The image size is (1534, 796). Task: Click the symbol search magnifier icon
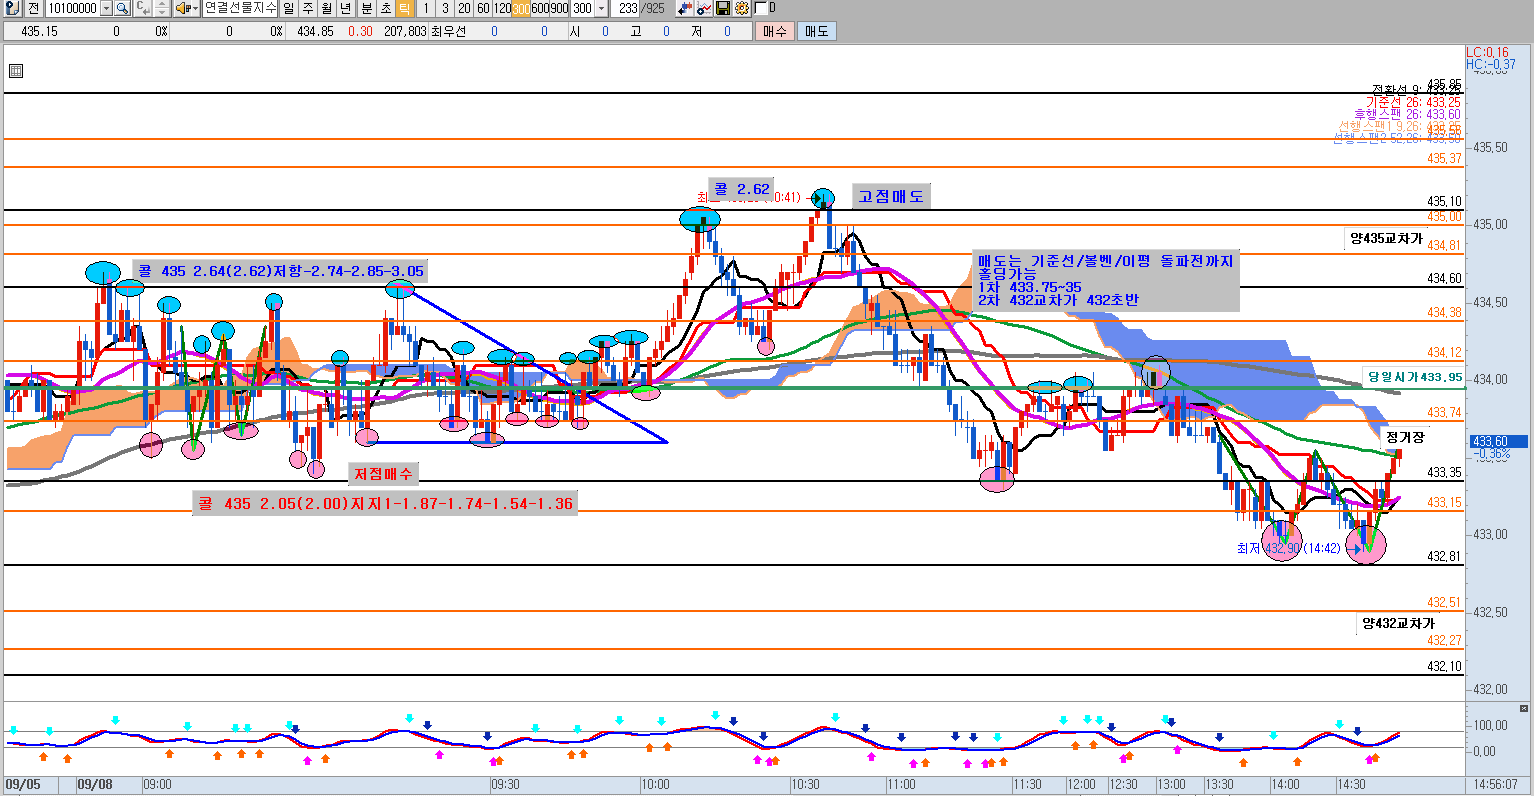(x=122, y=8)
